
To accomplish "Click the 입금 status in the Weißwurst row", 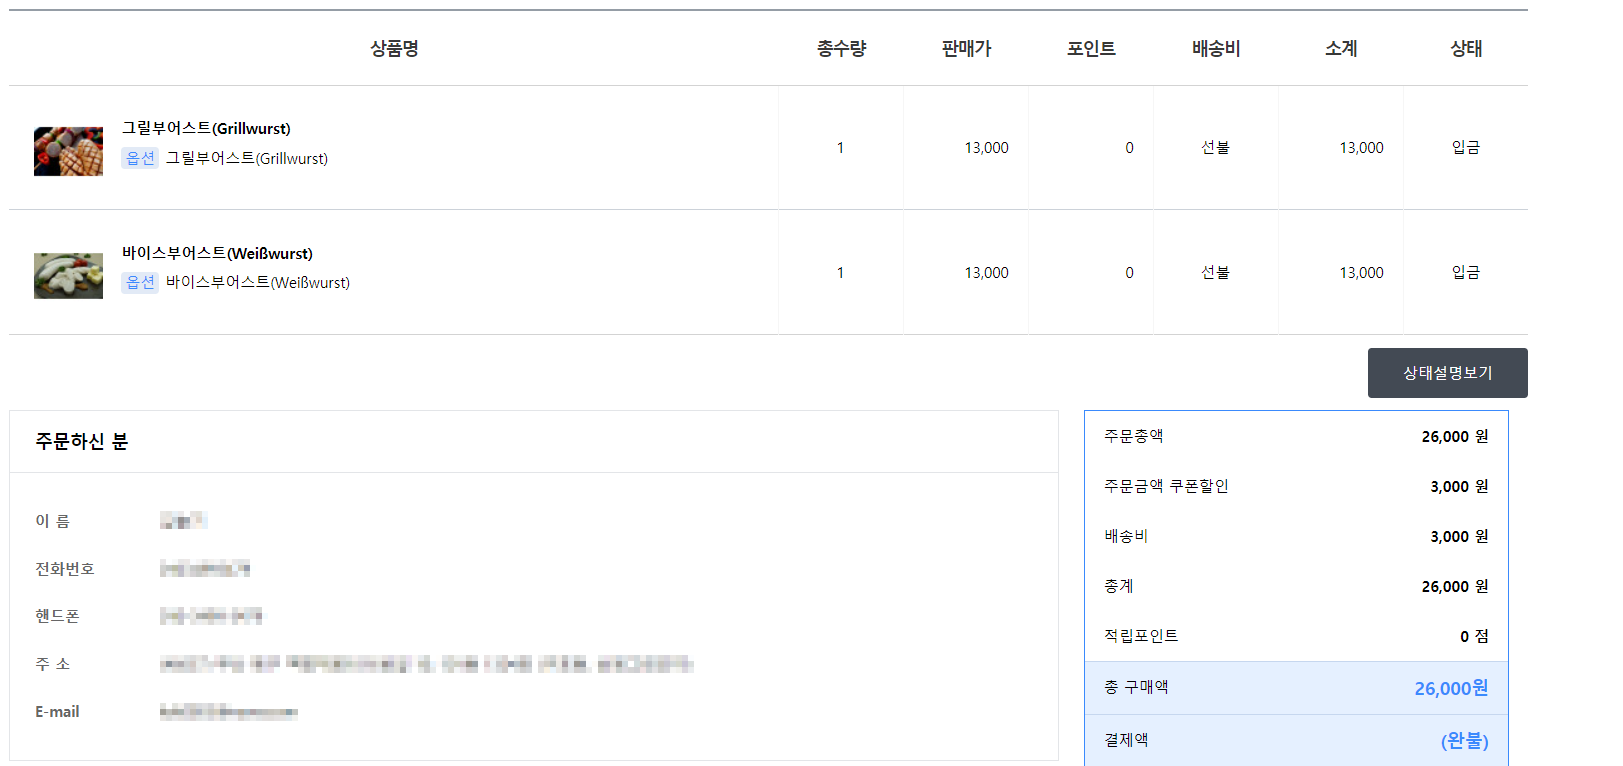I will pos(1466,272).
